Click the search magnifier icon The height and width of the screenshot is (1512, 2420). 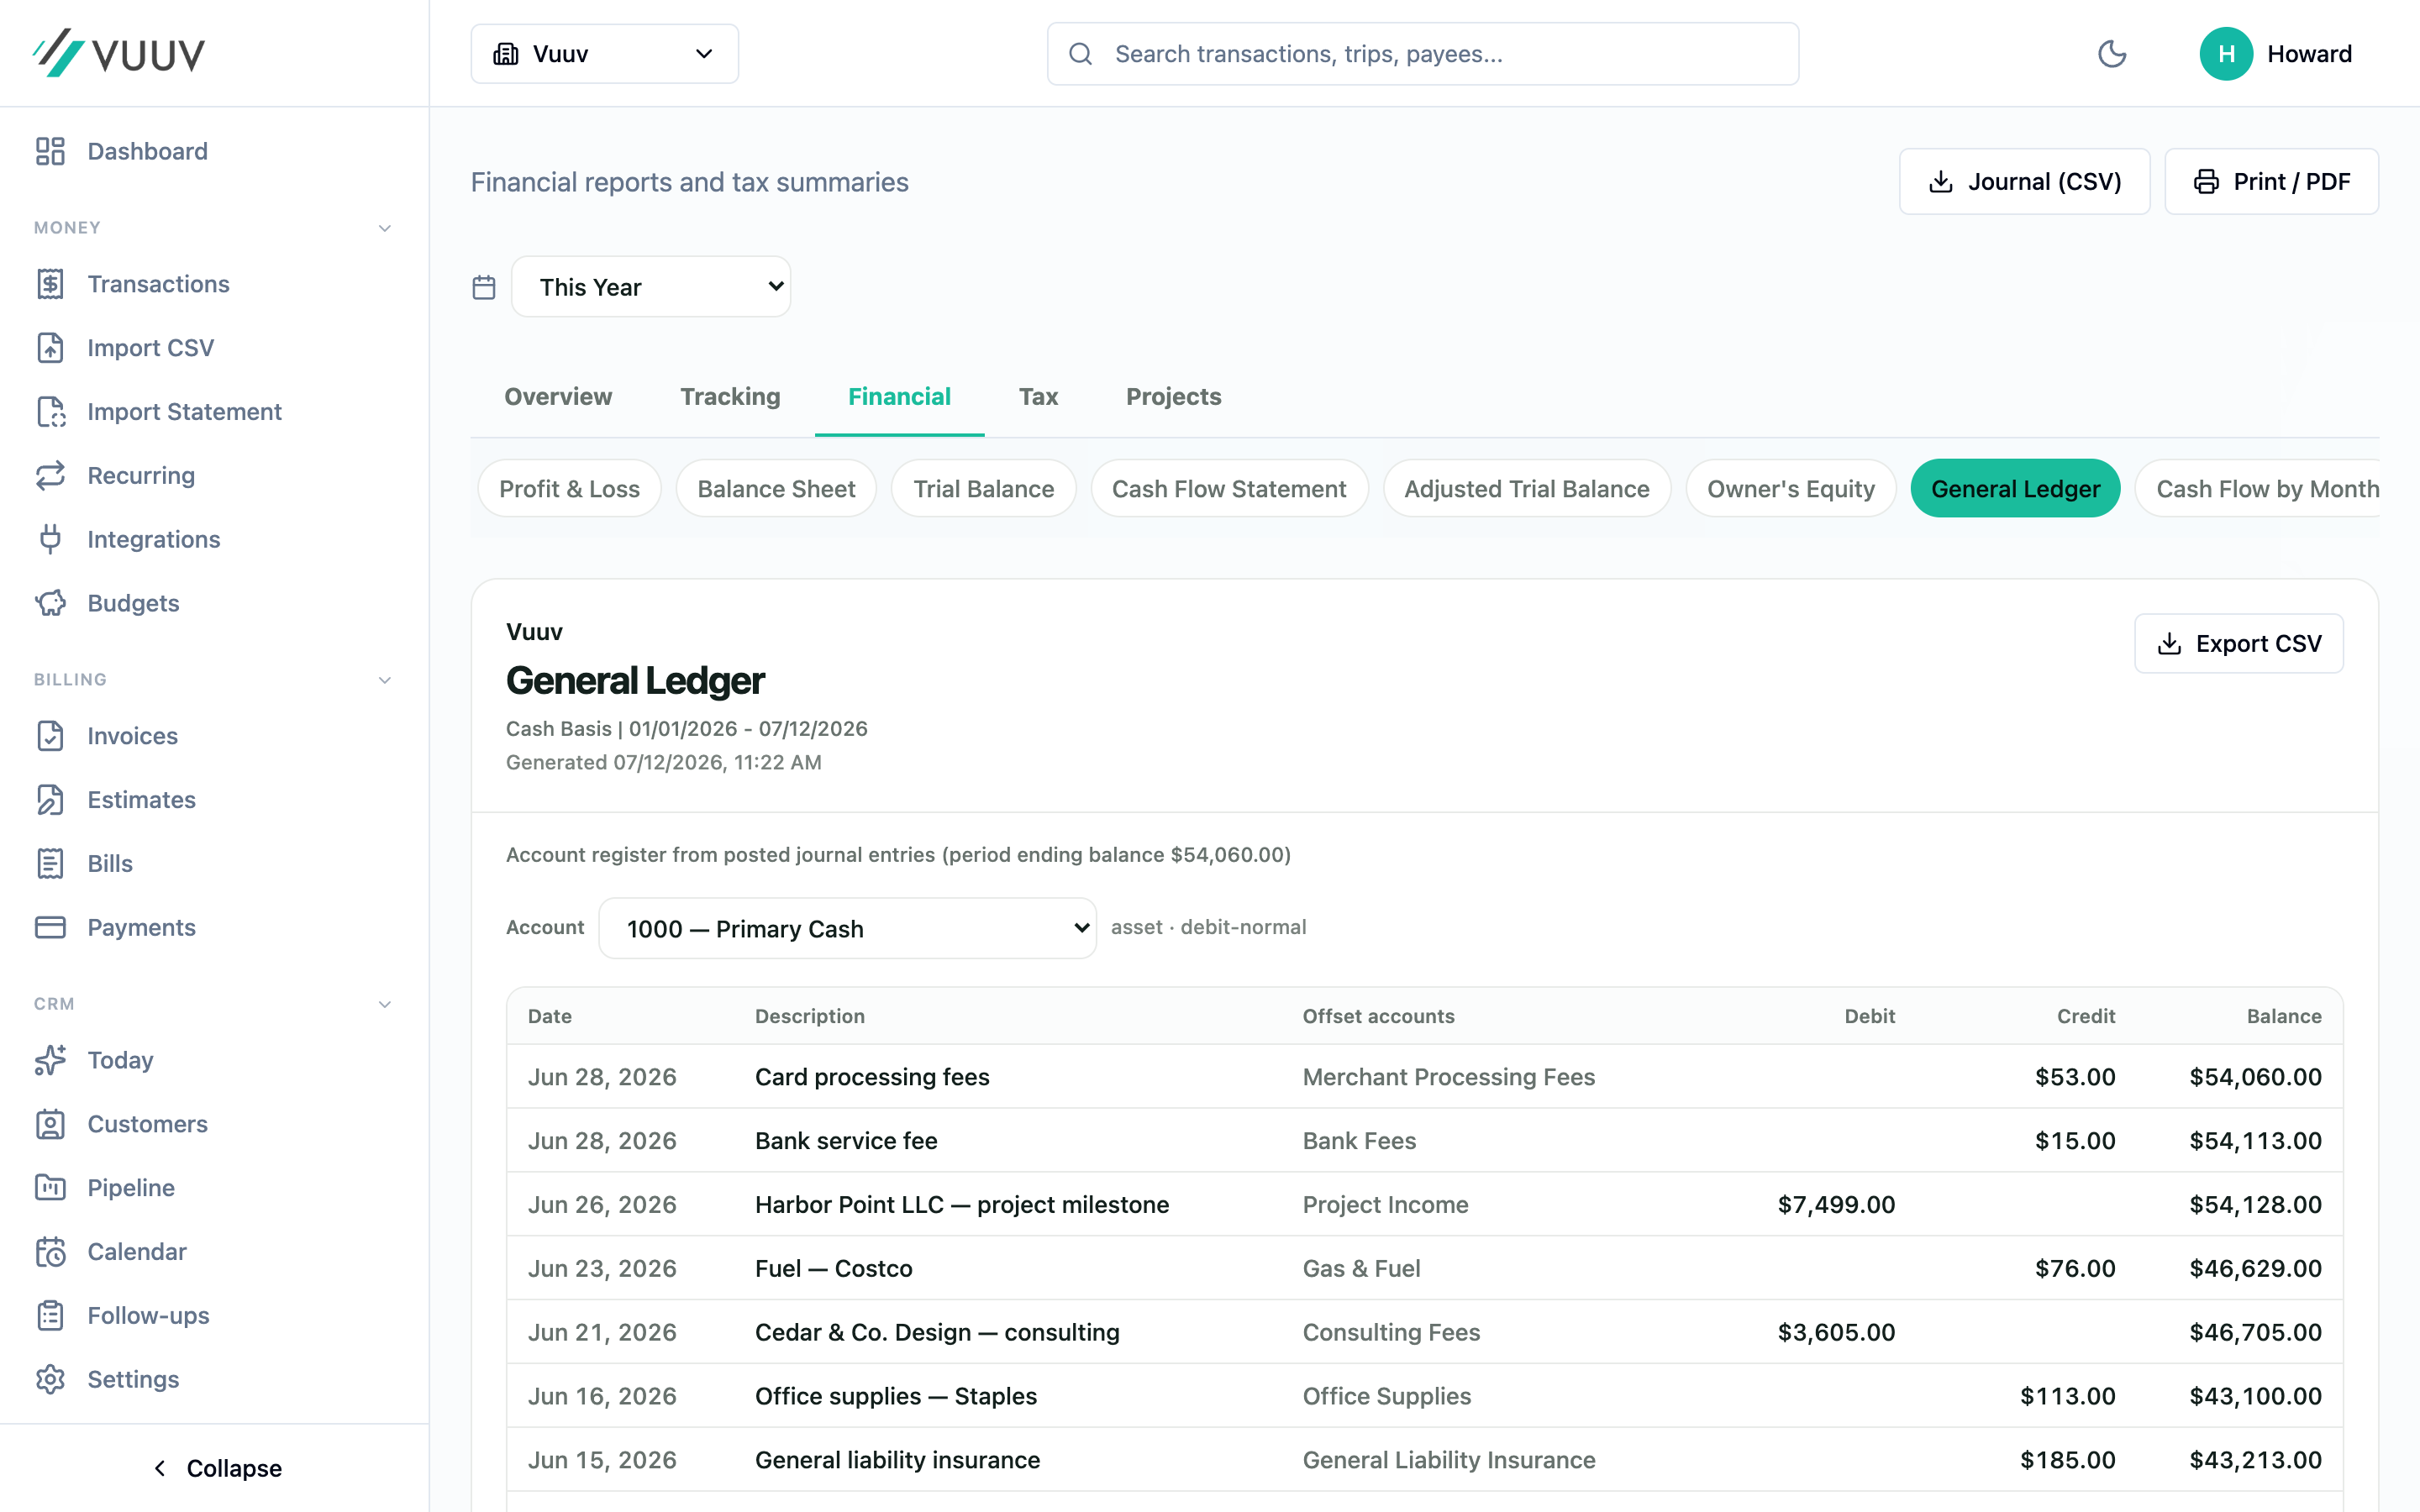1080,54
